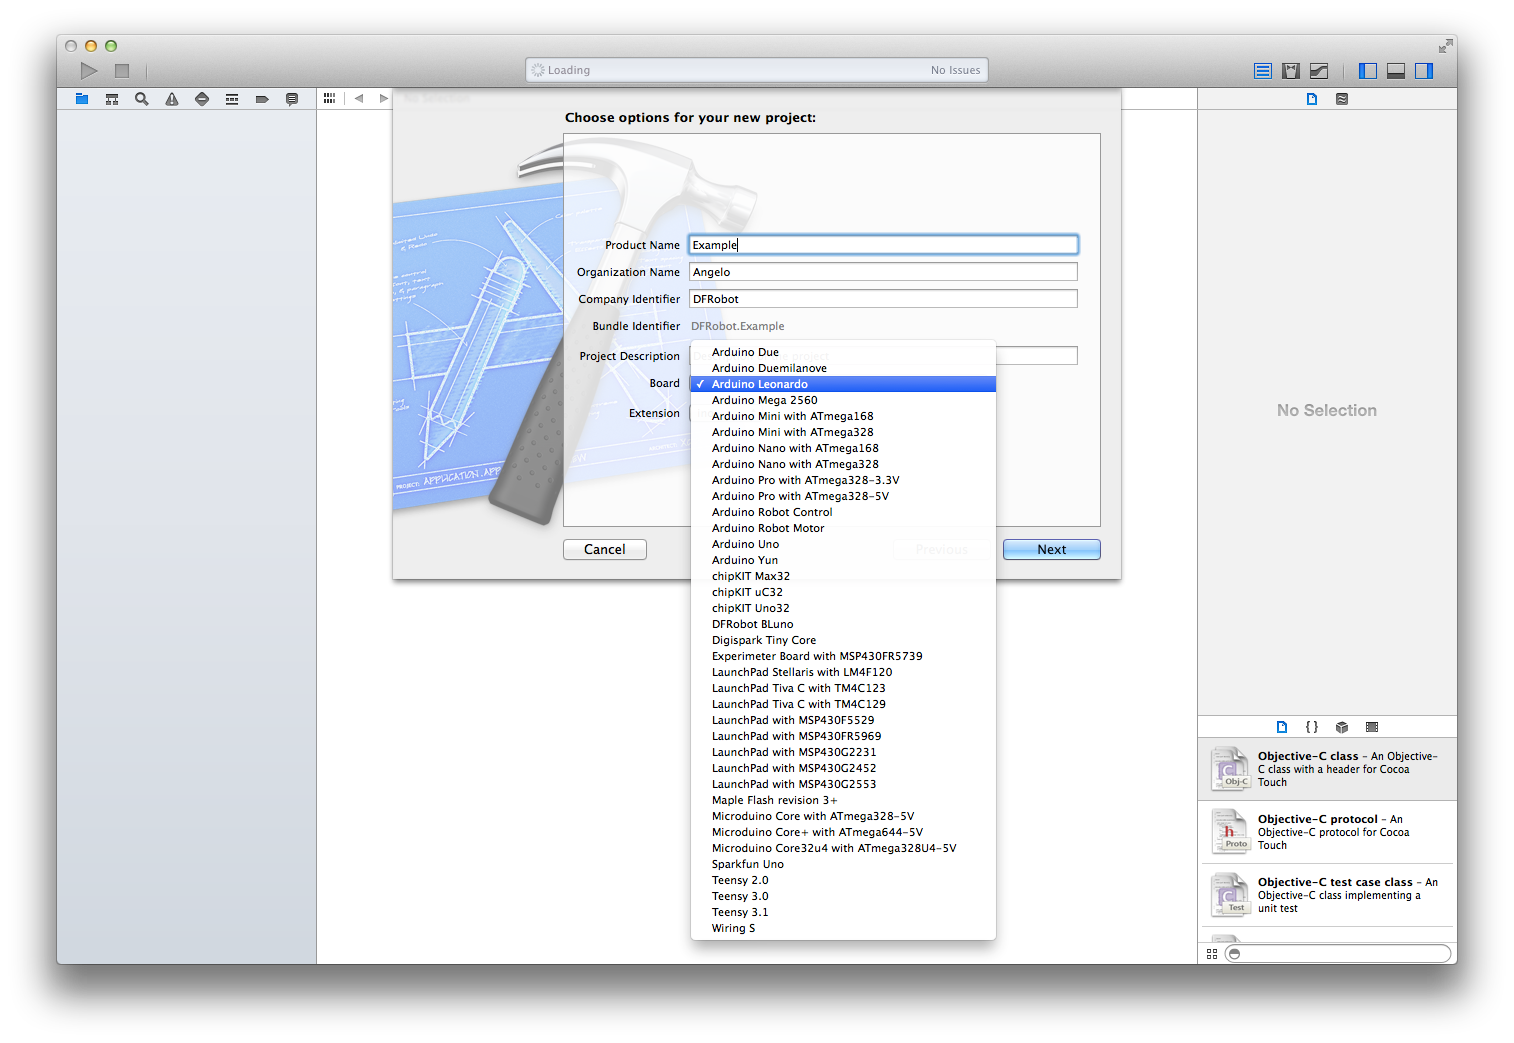This screenshot has height=1043, width=1514.
Task: Click the library search filter field
Action: tap(1338, 954)
